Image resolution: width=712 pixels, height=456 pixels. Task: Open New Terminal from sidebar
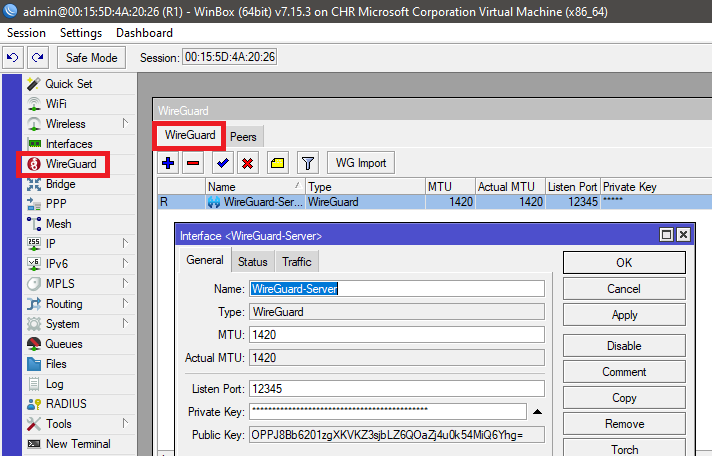[79, 444]
